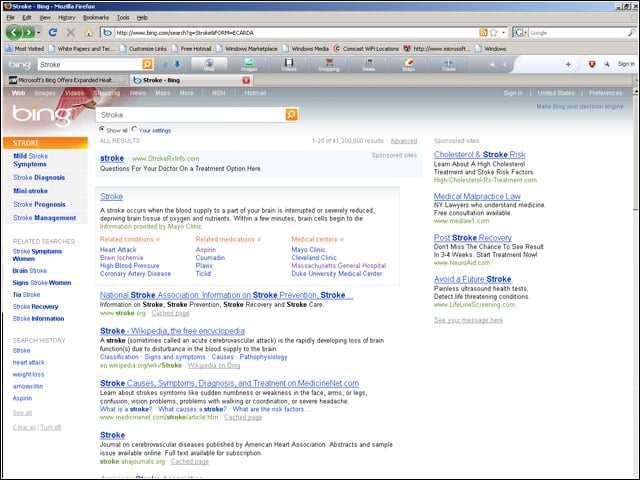Go back with the browser Back arrow

[14, 32]
